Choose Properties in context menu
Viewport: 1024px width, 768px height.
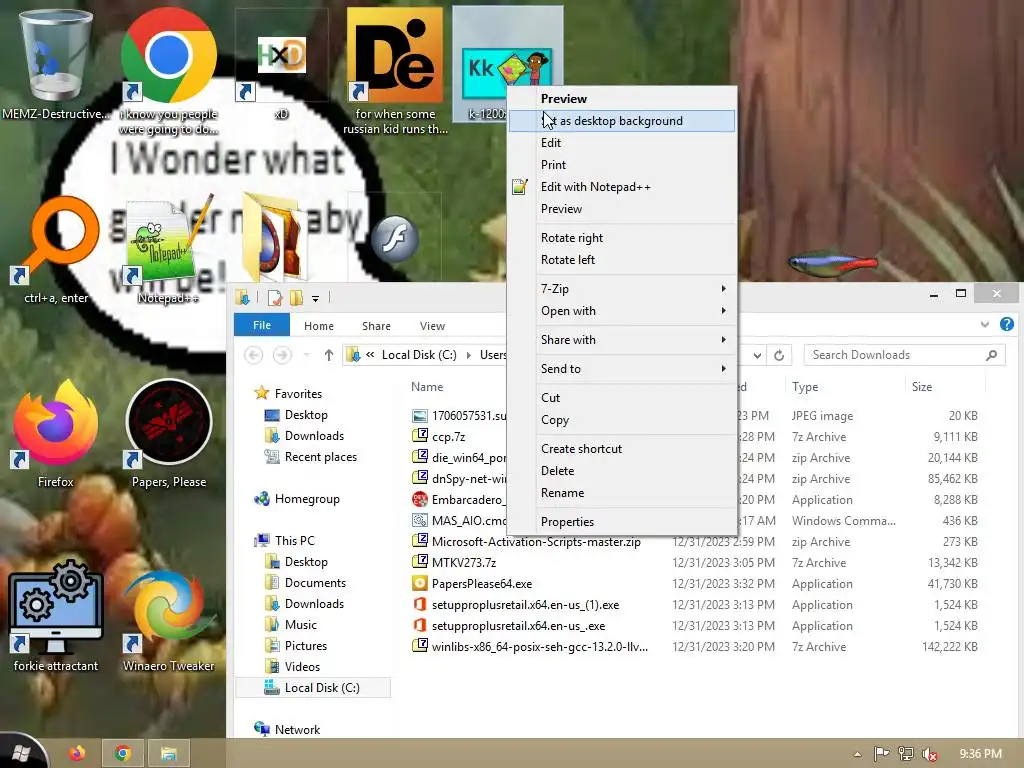[622, 522]
